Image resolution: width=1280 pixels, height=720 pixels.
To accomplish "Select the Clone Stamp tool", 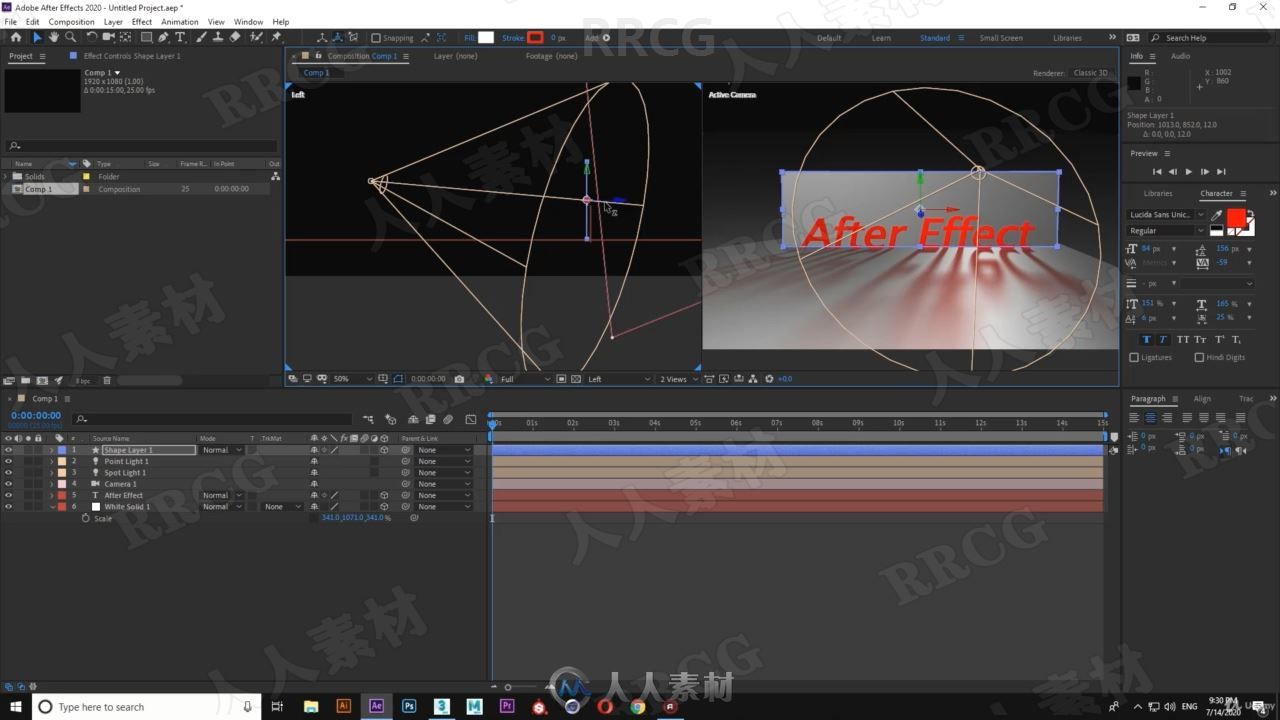I will click(x=217, y=37).
